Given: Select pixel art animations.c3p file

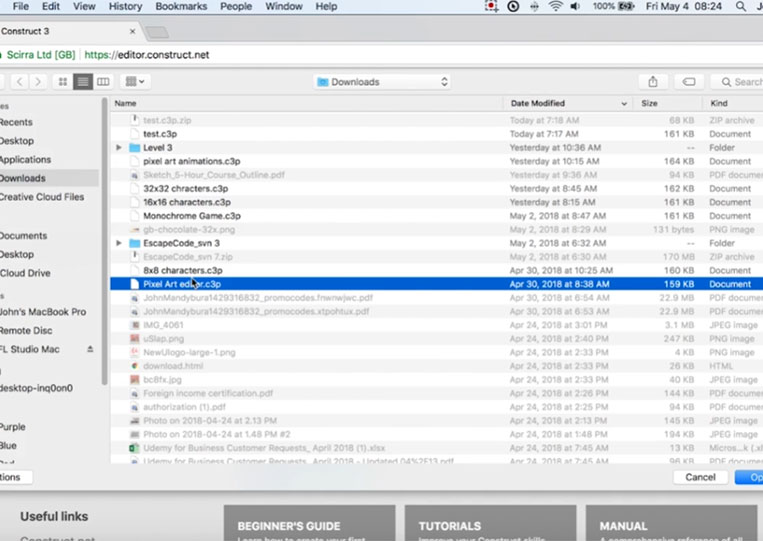Looking at the screenshot, I should pos(436,161).
